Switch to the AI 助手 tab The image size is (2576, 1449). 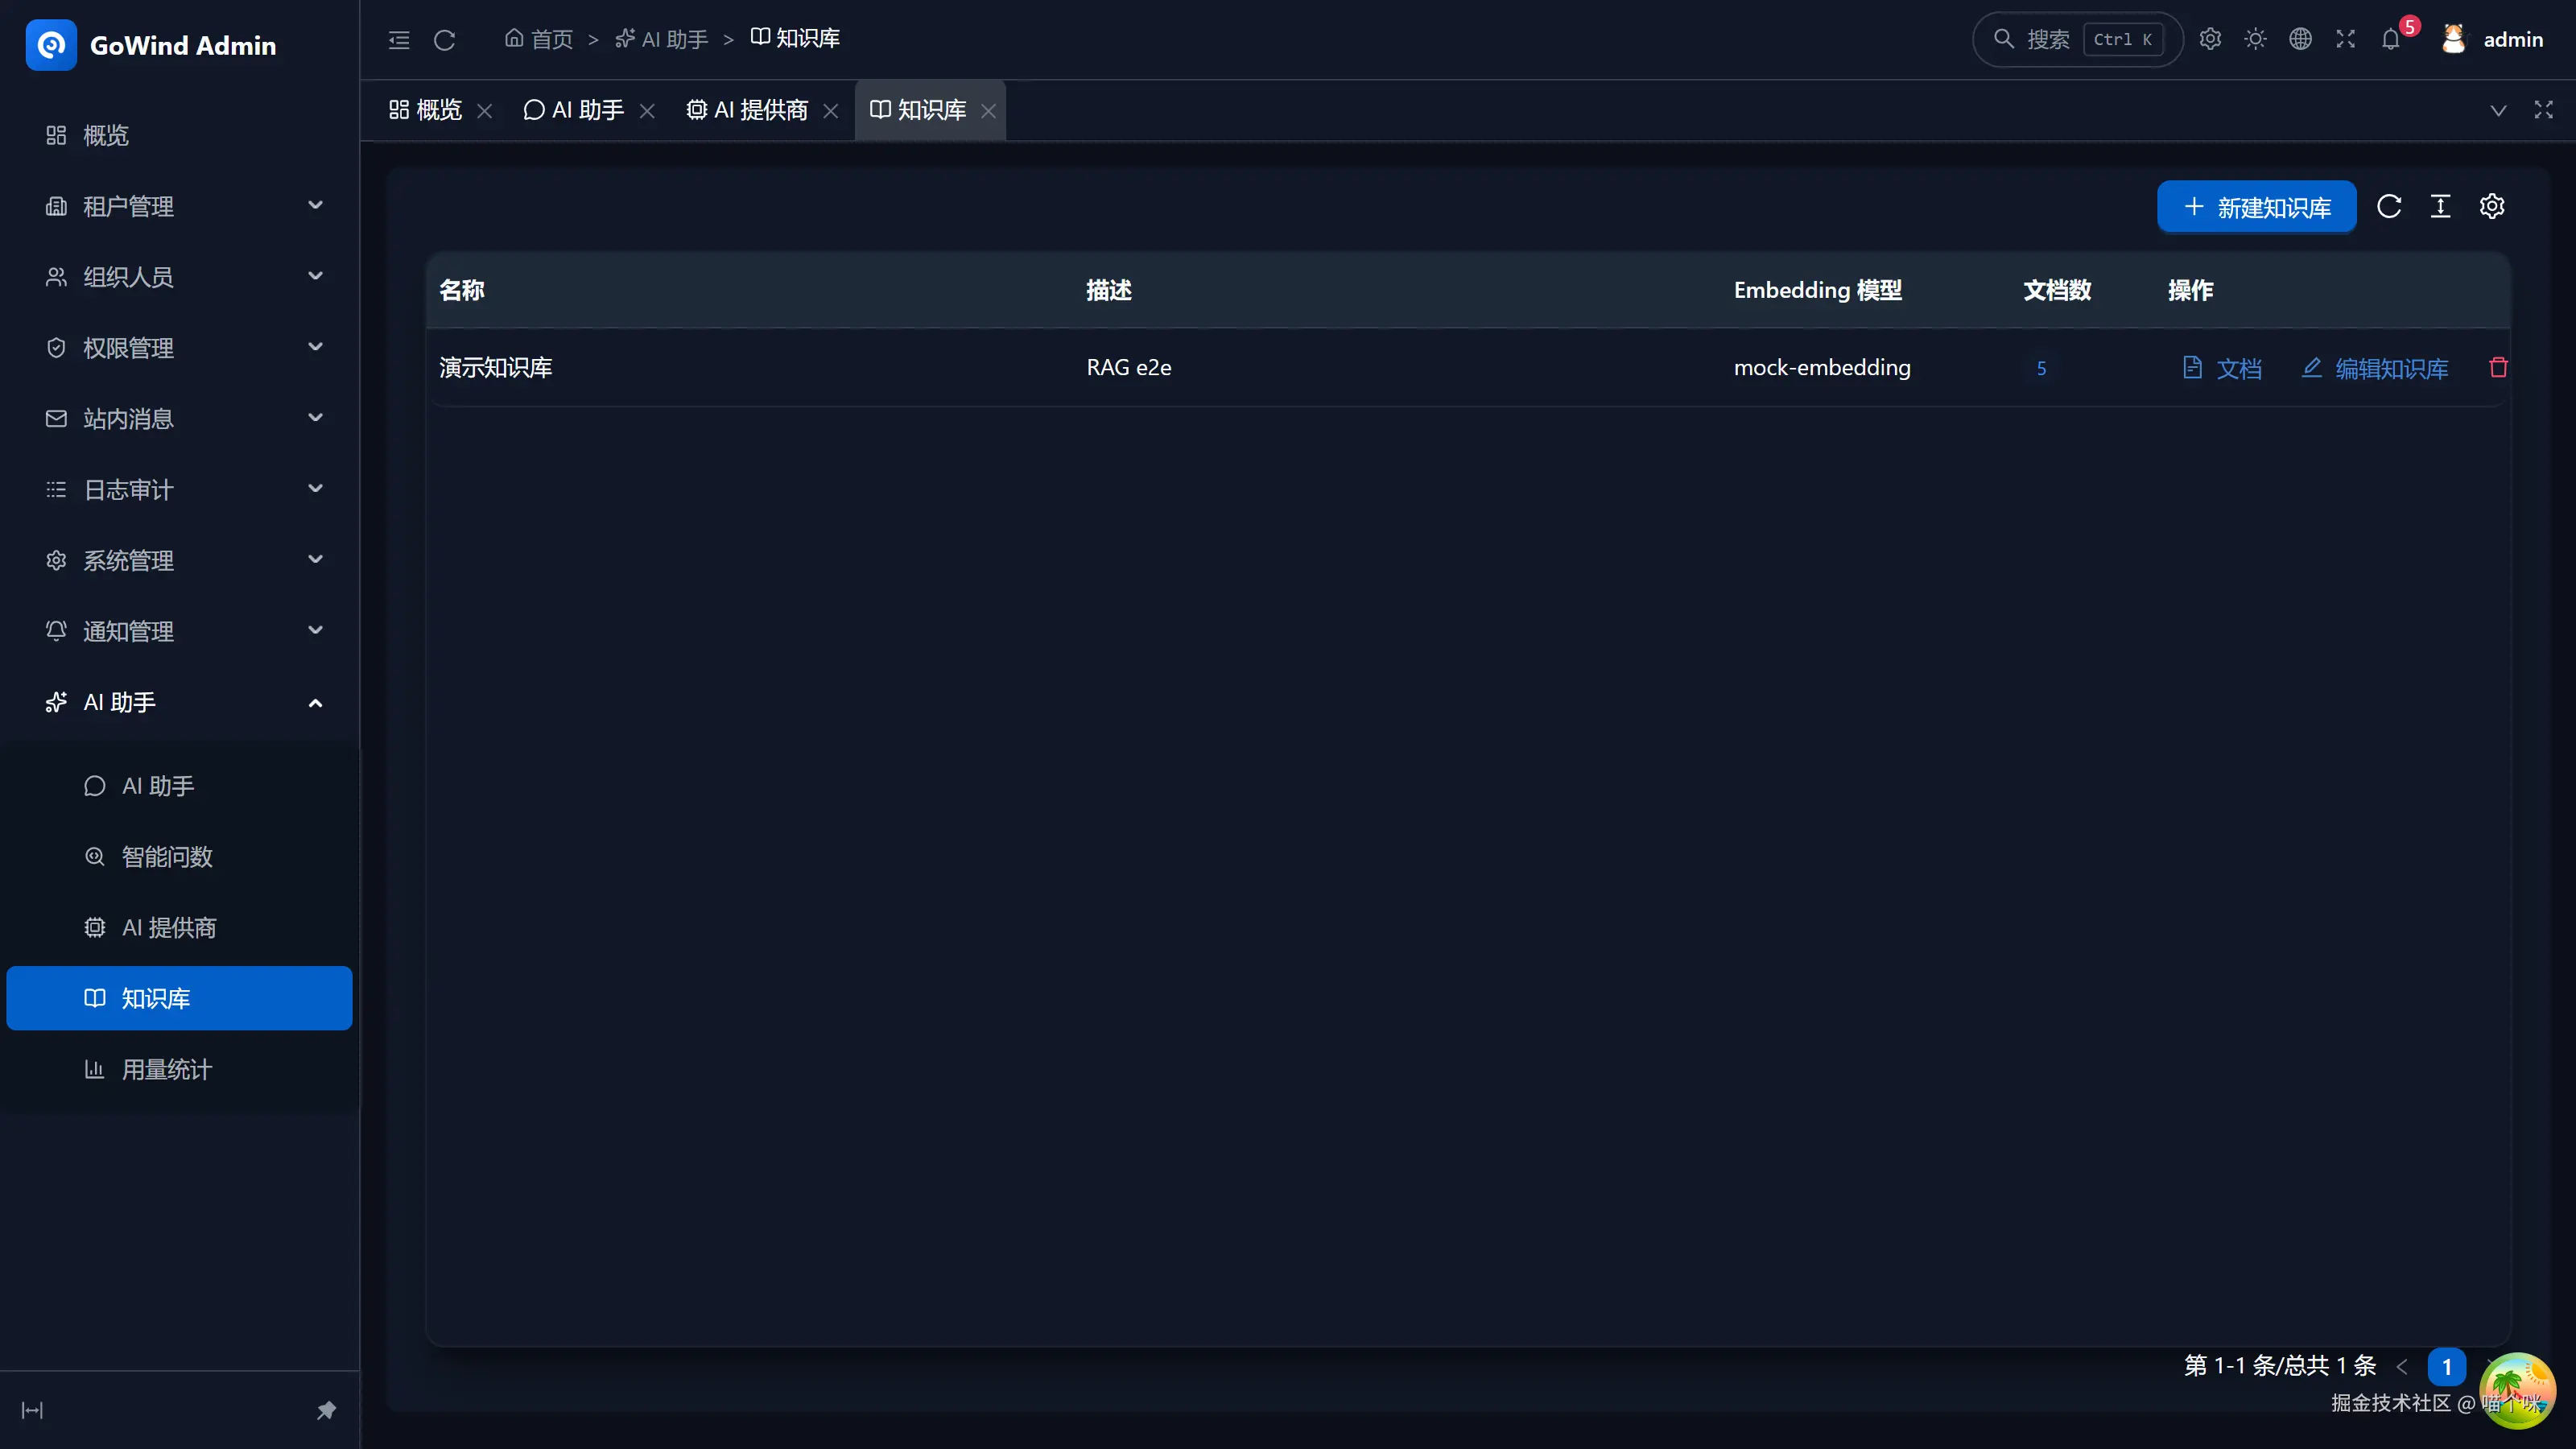pos(574,110)
